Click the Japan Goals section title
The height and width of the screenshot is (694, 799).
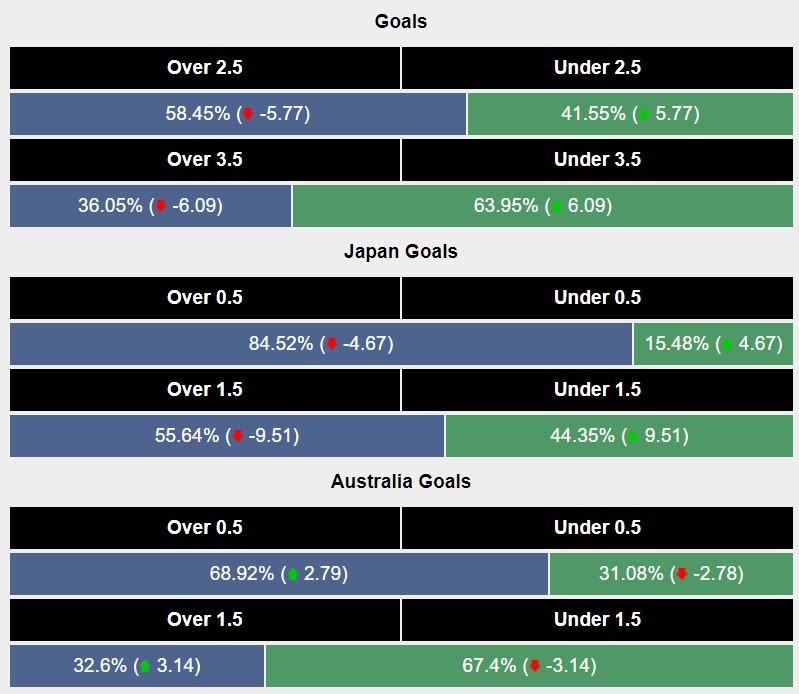coord(400,252)
